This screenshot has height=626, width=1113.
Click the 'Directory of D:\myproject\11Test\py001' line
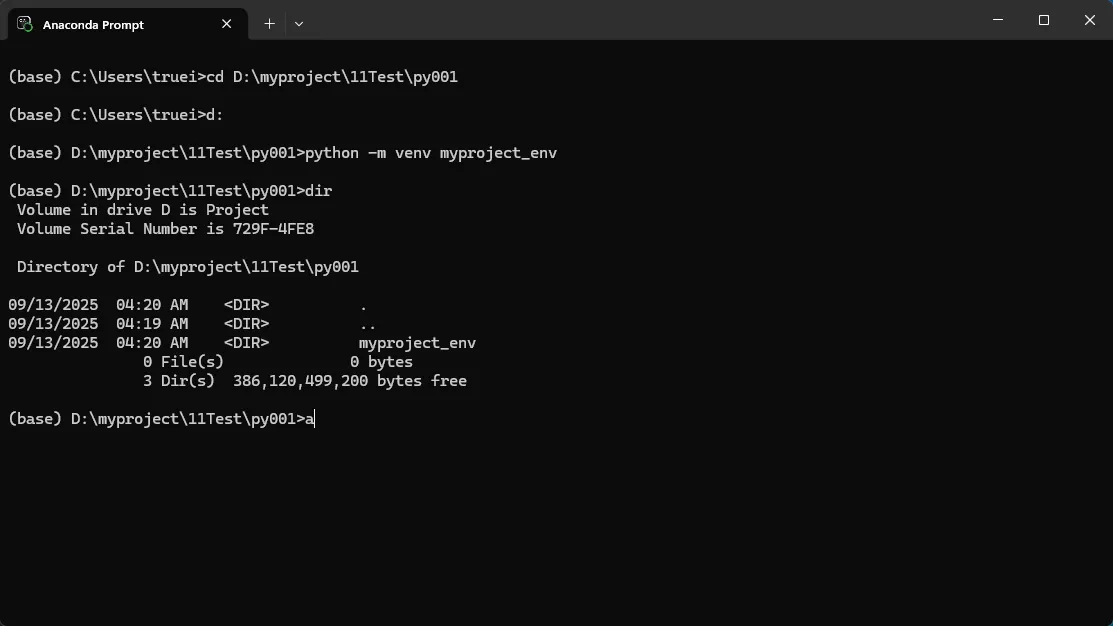188,267
